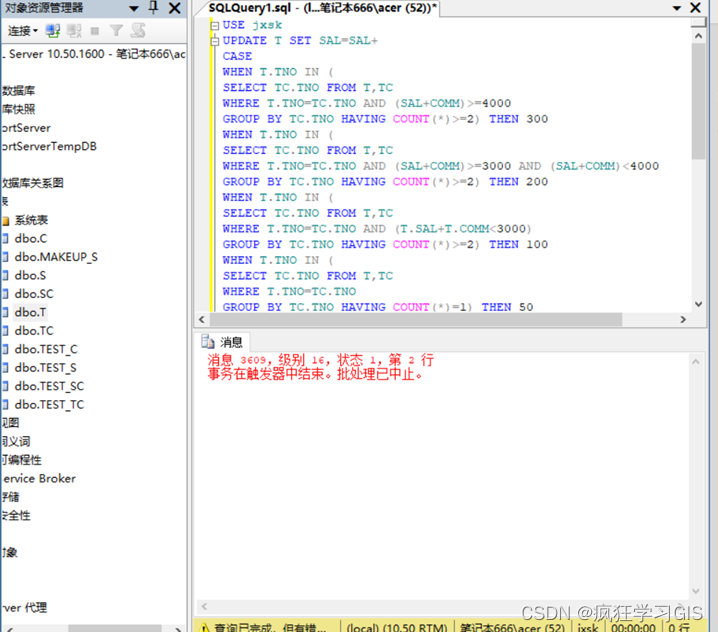
Task: Select the SQL Server 代理 node
Action: 24,608
